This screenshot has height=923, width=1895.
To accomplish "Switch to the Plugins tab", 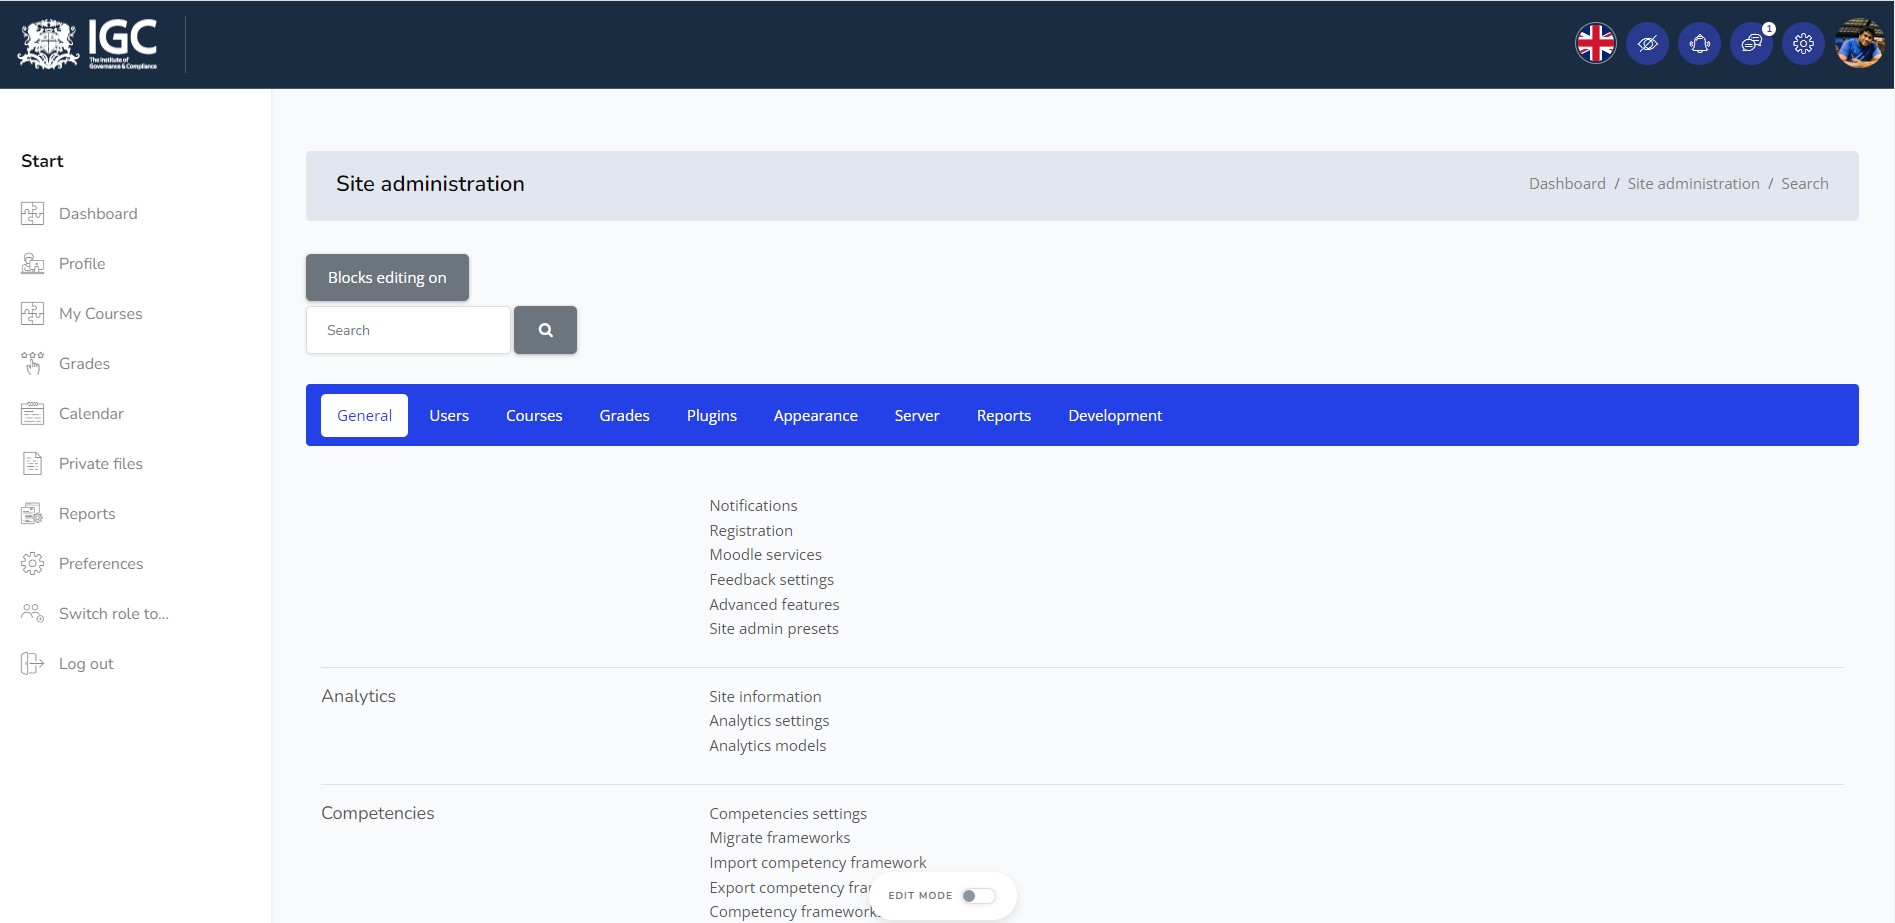I will pyautogui.click(x=711, y=415).
